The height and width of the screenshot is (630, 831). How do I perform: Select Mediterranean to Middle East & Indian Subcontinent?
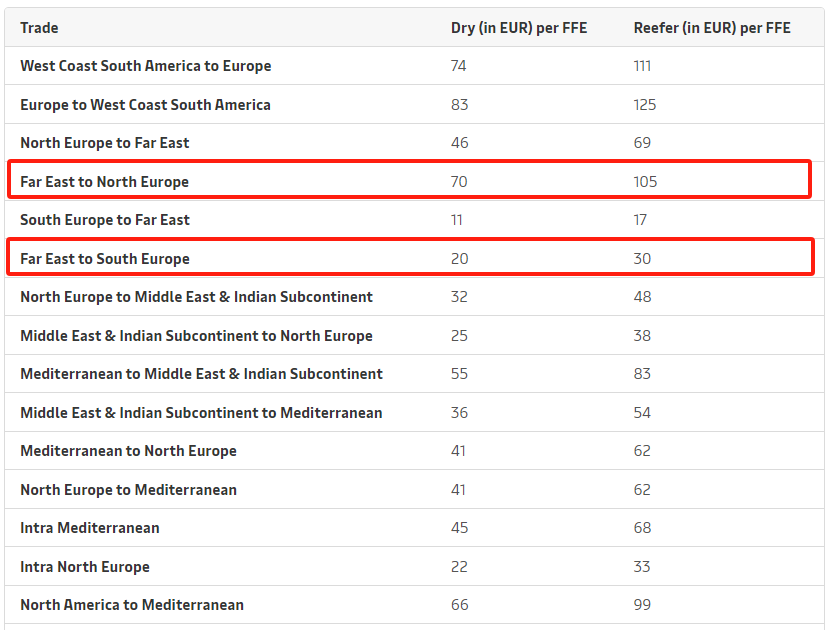[x=201, y=374]
